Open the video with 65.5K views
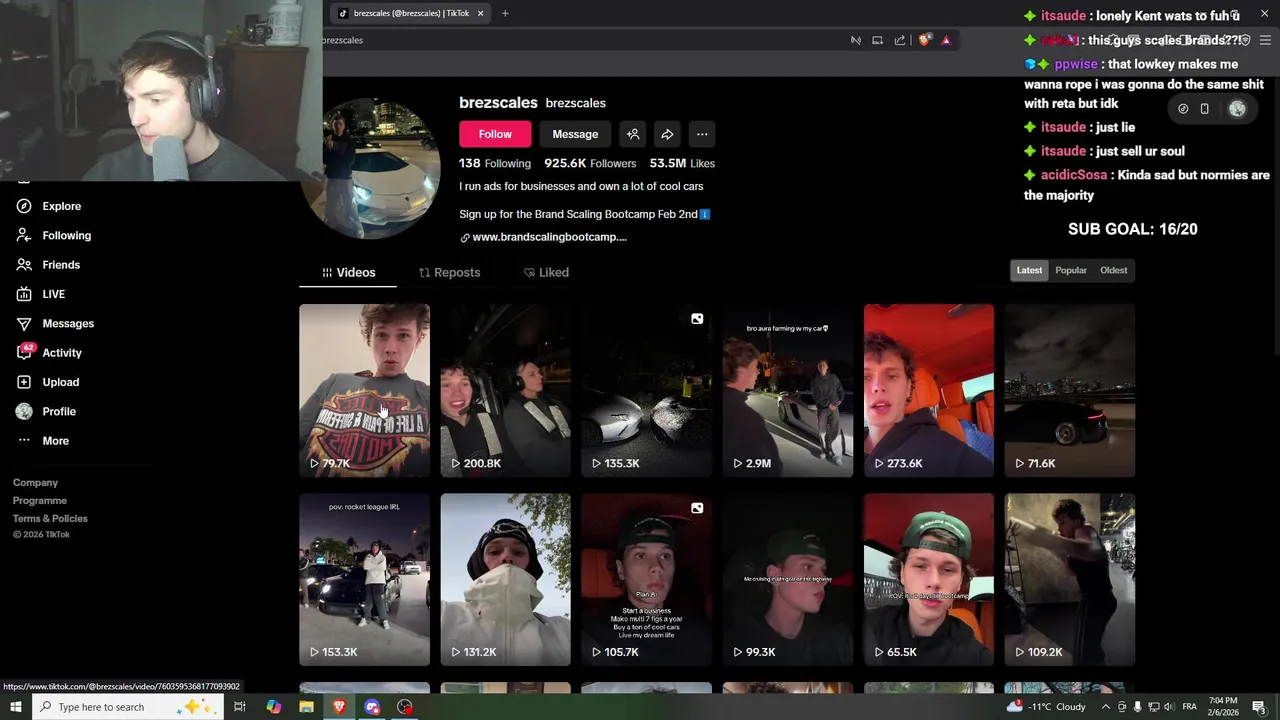This screenshot has height=720, width=1280. point(928,579)
